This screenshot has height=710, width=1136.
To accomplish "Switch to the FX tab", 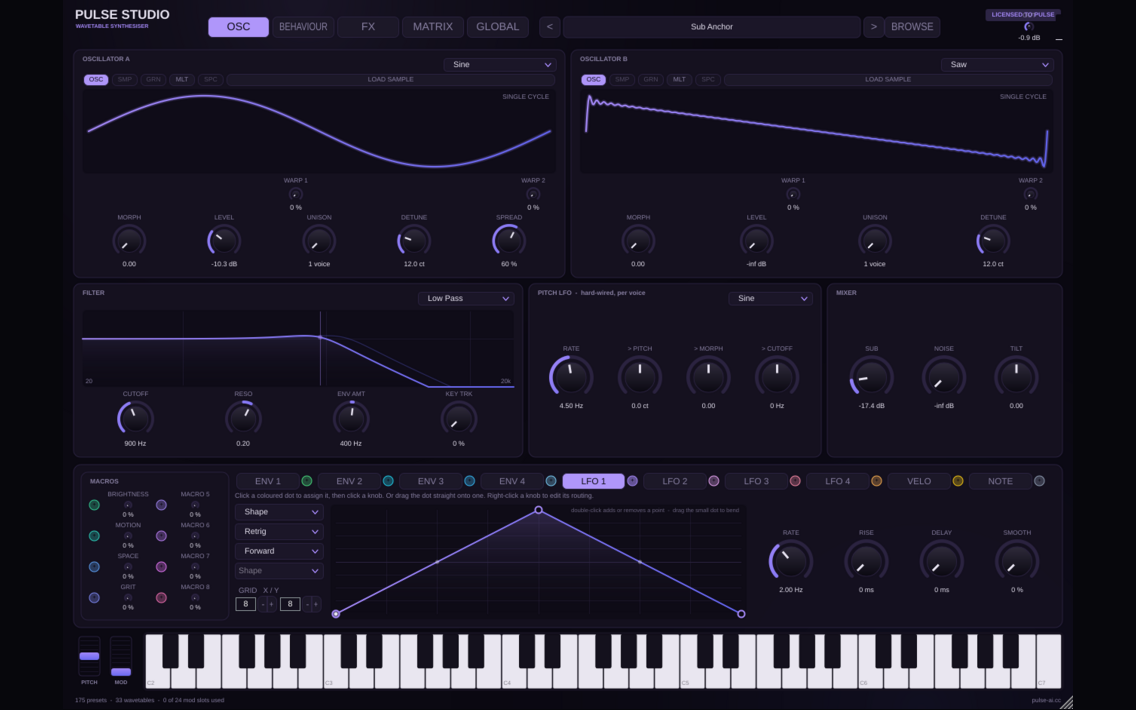I will (368, 27).
